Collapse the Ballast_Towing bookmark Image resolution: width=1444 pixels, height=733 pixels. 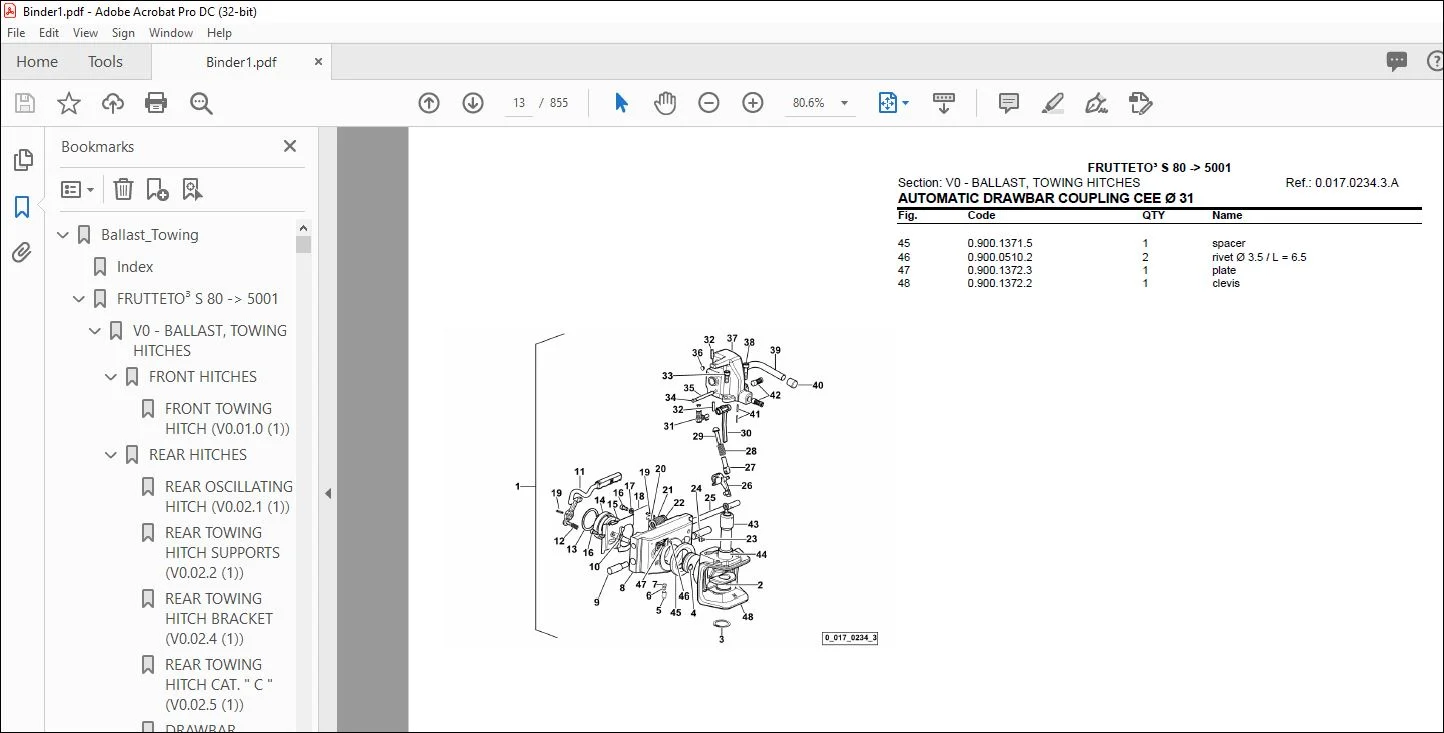[x=64, y=235]
